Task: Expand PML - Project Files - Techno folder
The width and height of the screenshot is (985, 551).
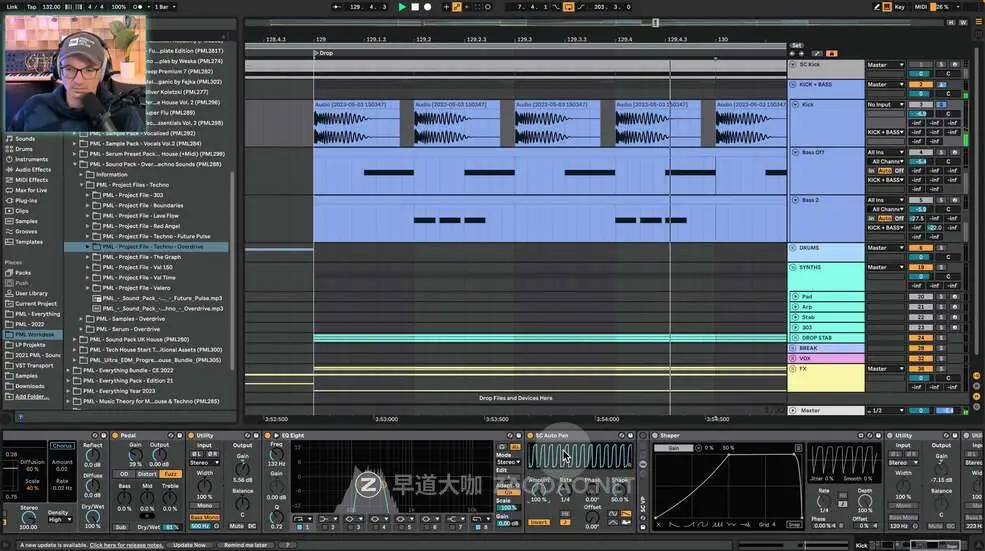Action: pos(83,185)
